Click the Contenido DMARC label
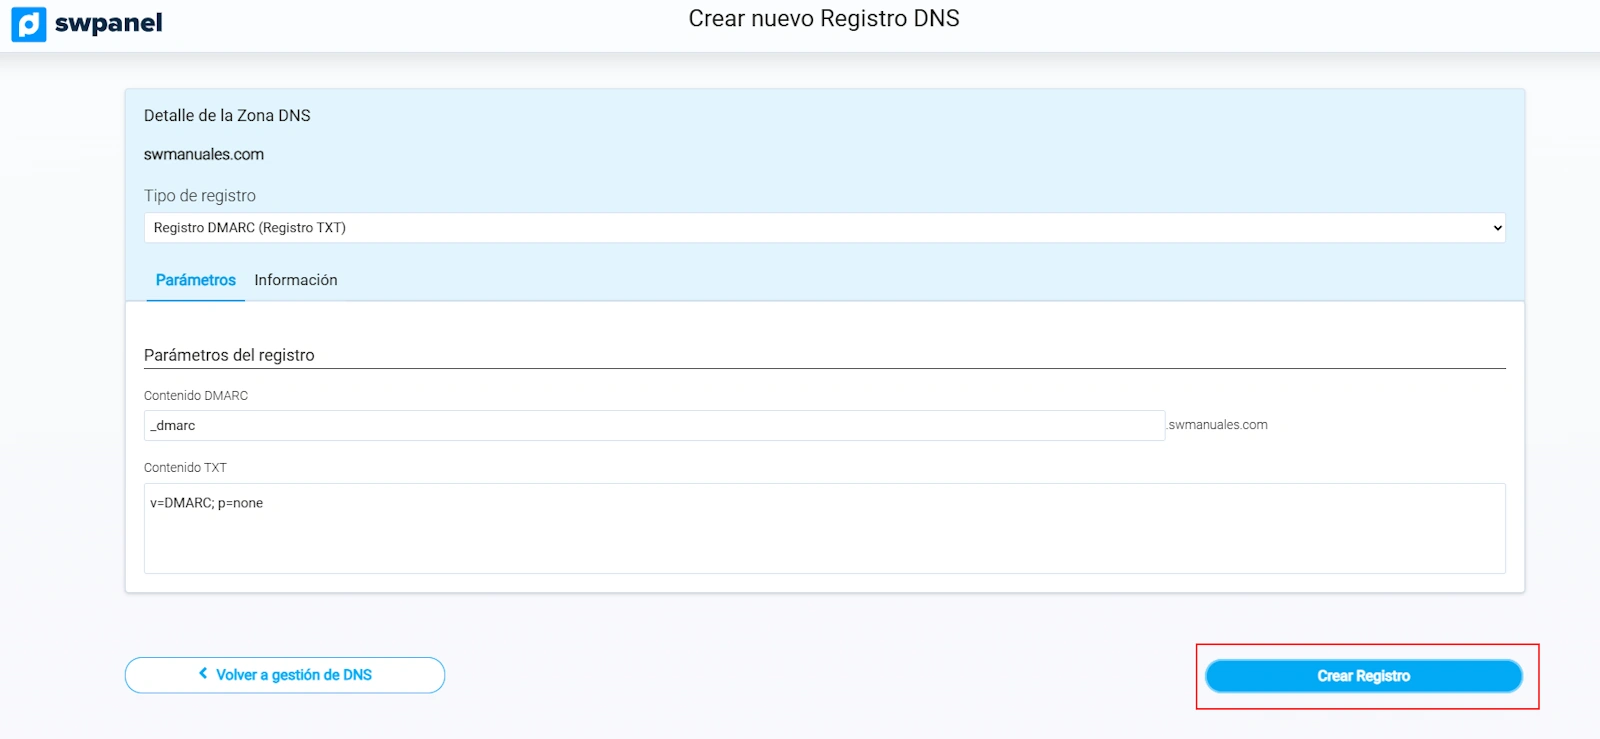 [x=196, y=396]
